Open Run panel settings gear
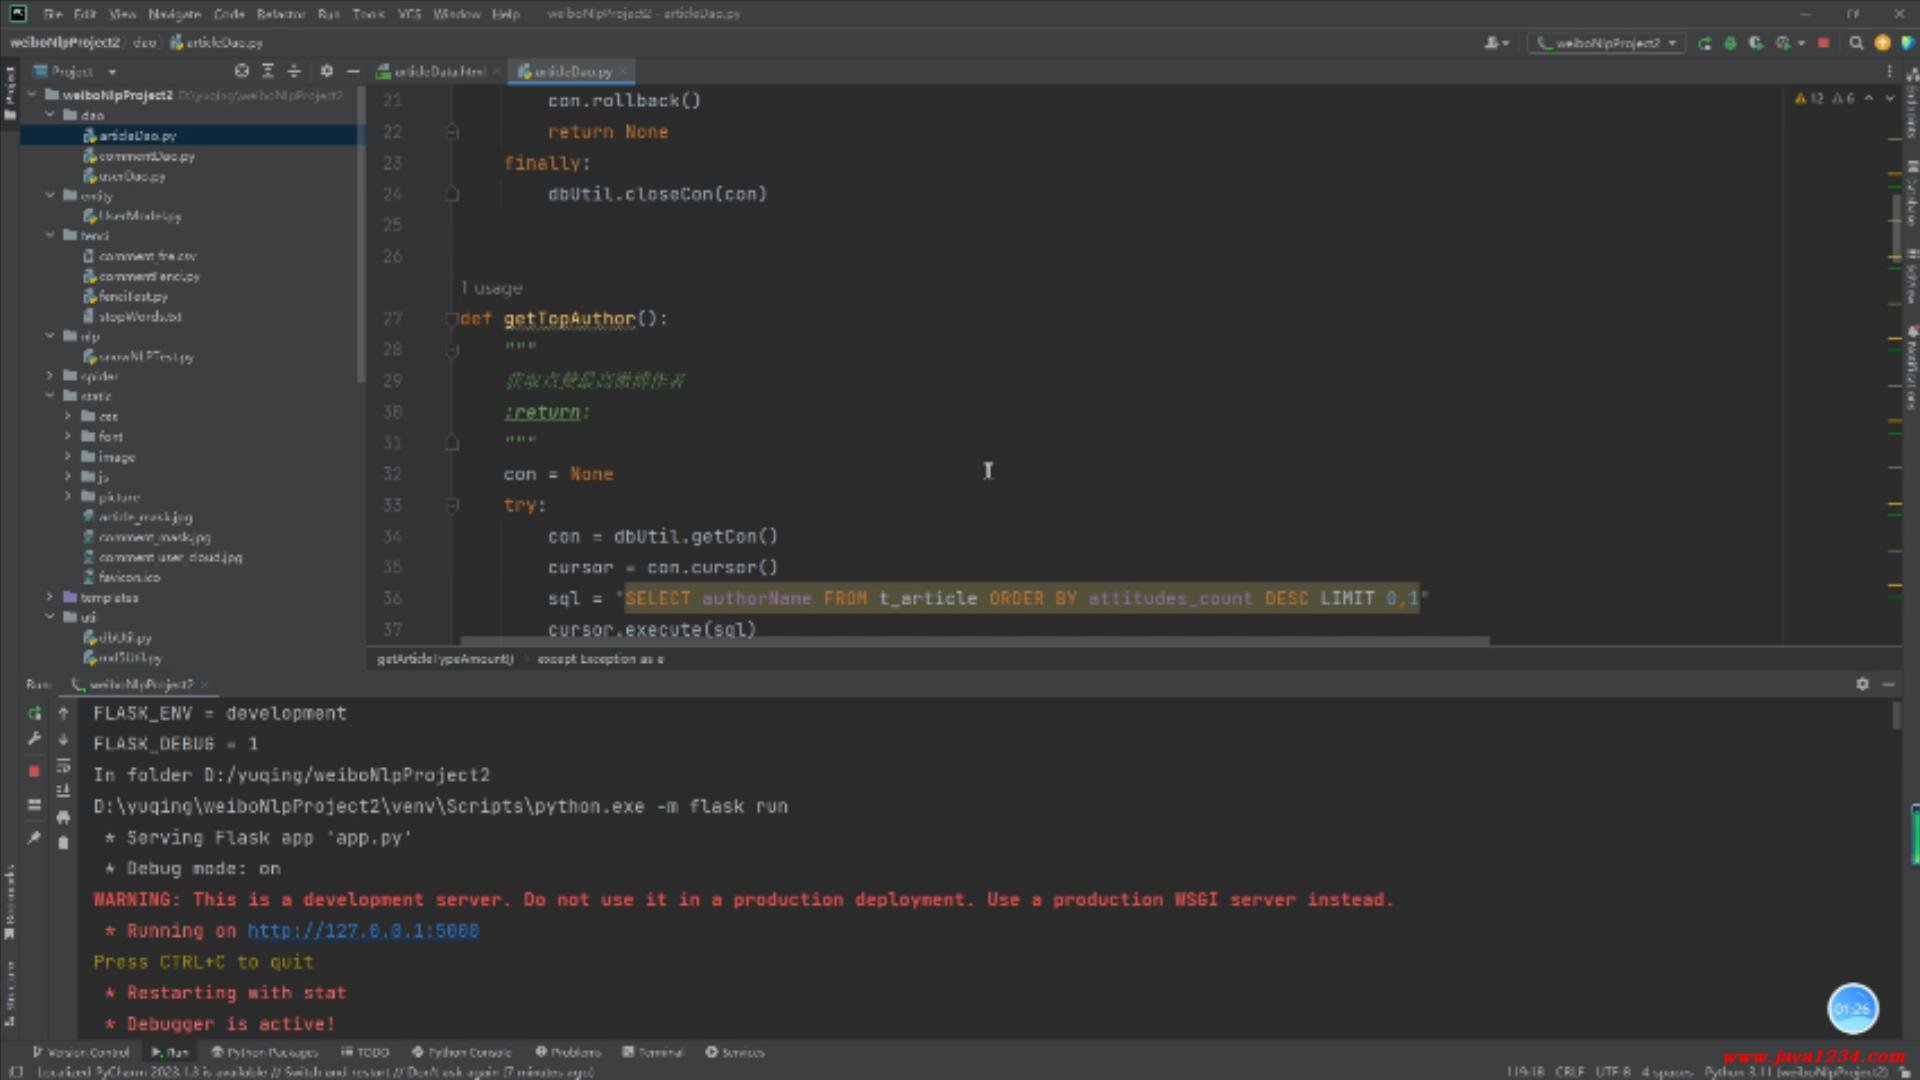This screenshot has height=1080, width=1920. tap(1862, 684)
